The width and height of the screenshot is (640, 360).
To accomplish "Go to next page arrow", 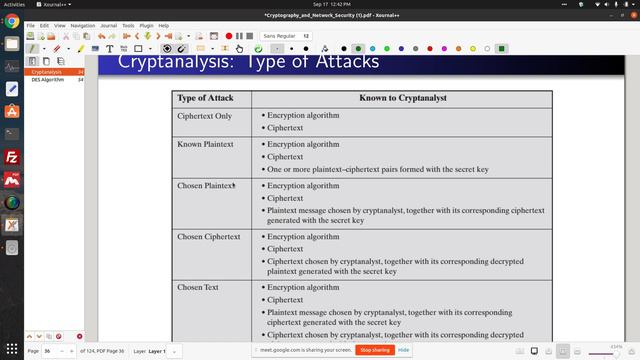I will [158, 36].
